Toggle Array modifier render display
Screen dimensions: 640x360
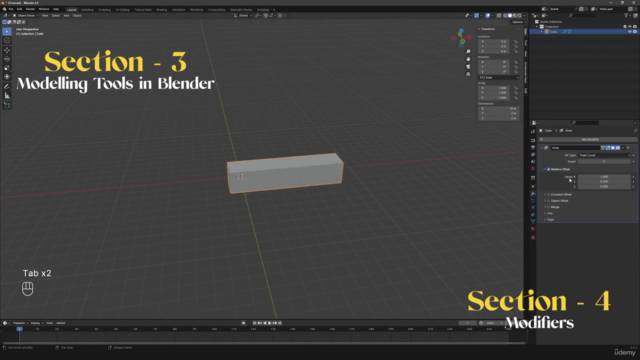[618, 148]
